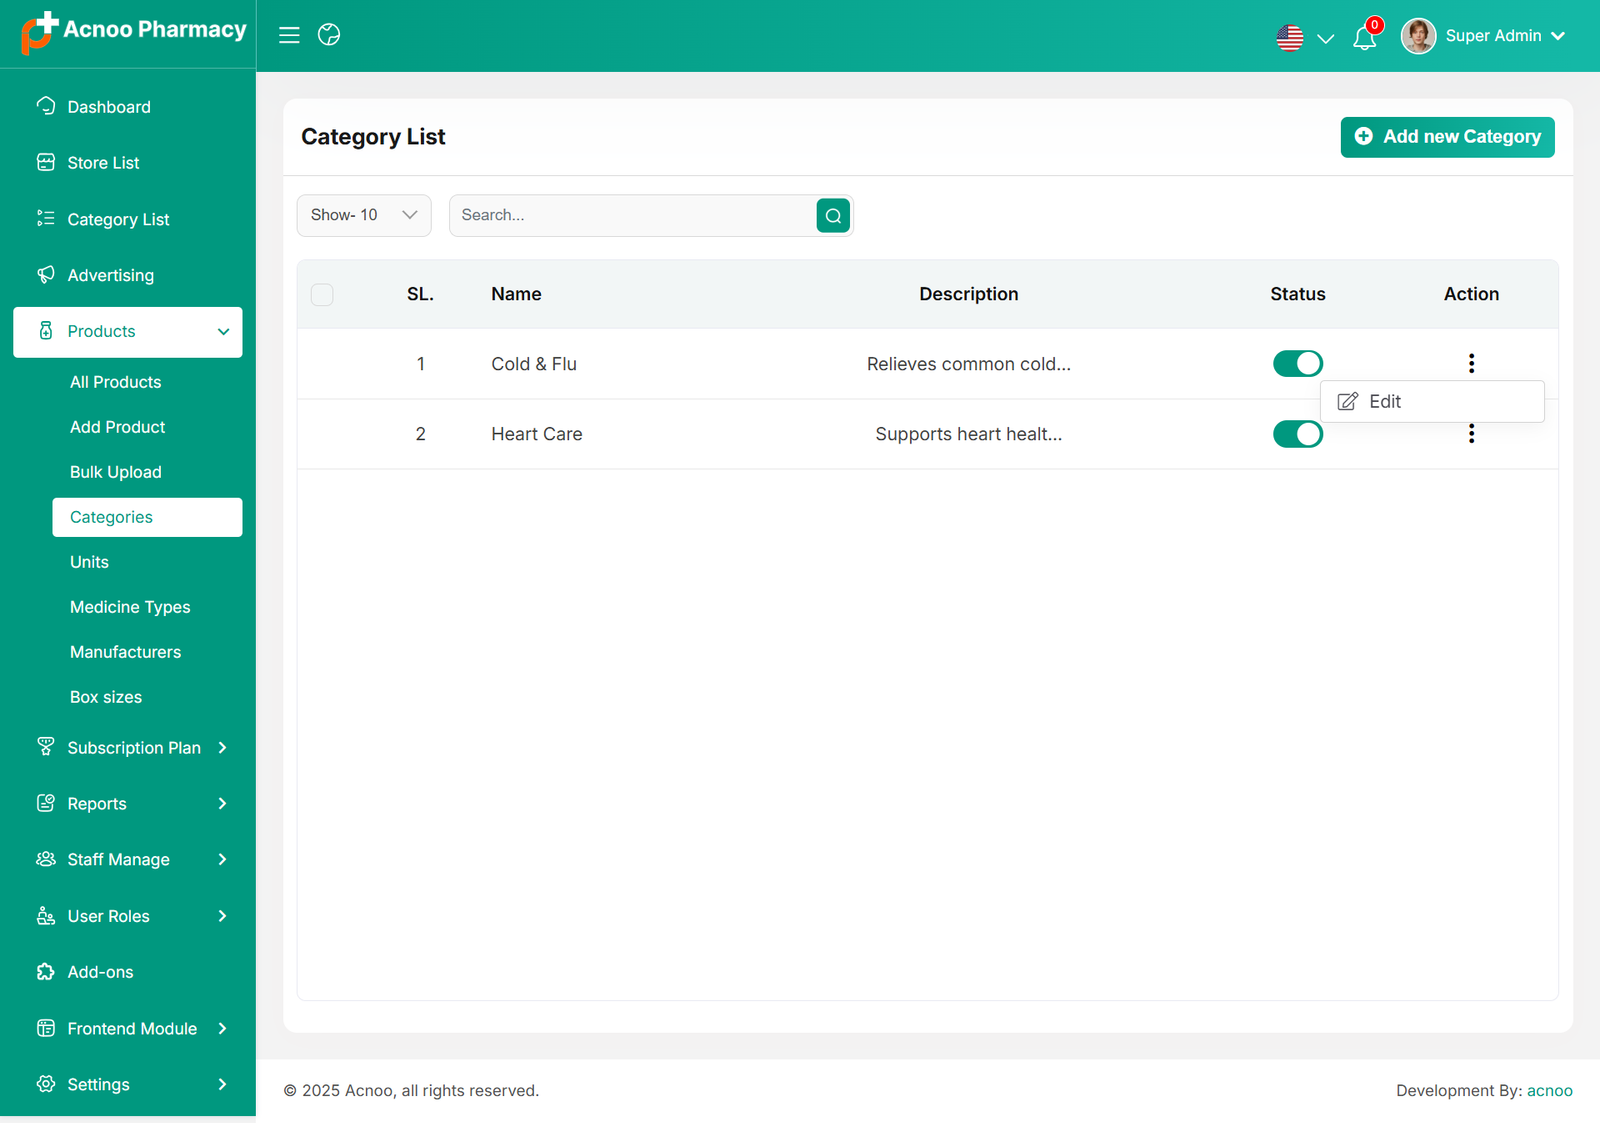Click the globe icon in header
1600x1123 pixels.
pos(329,35)
